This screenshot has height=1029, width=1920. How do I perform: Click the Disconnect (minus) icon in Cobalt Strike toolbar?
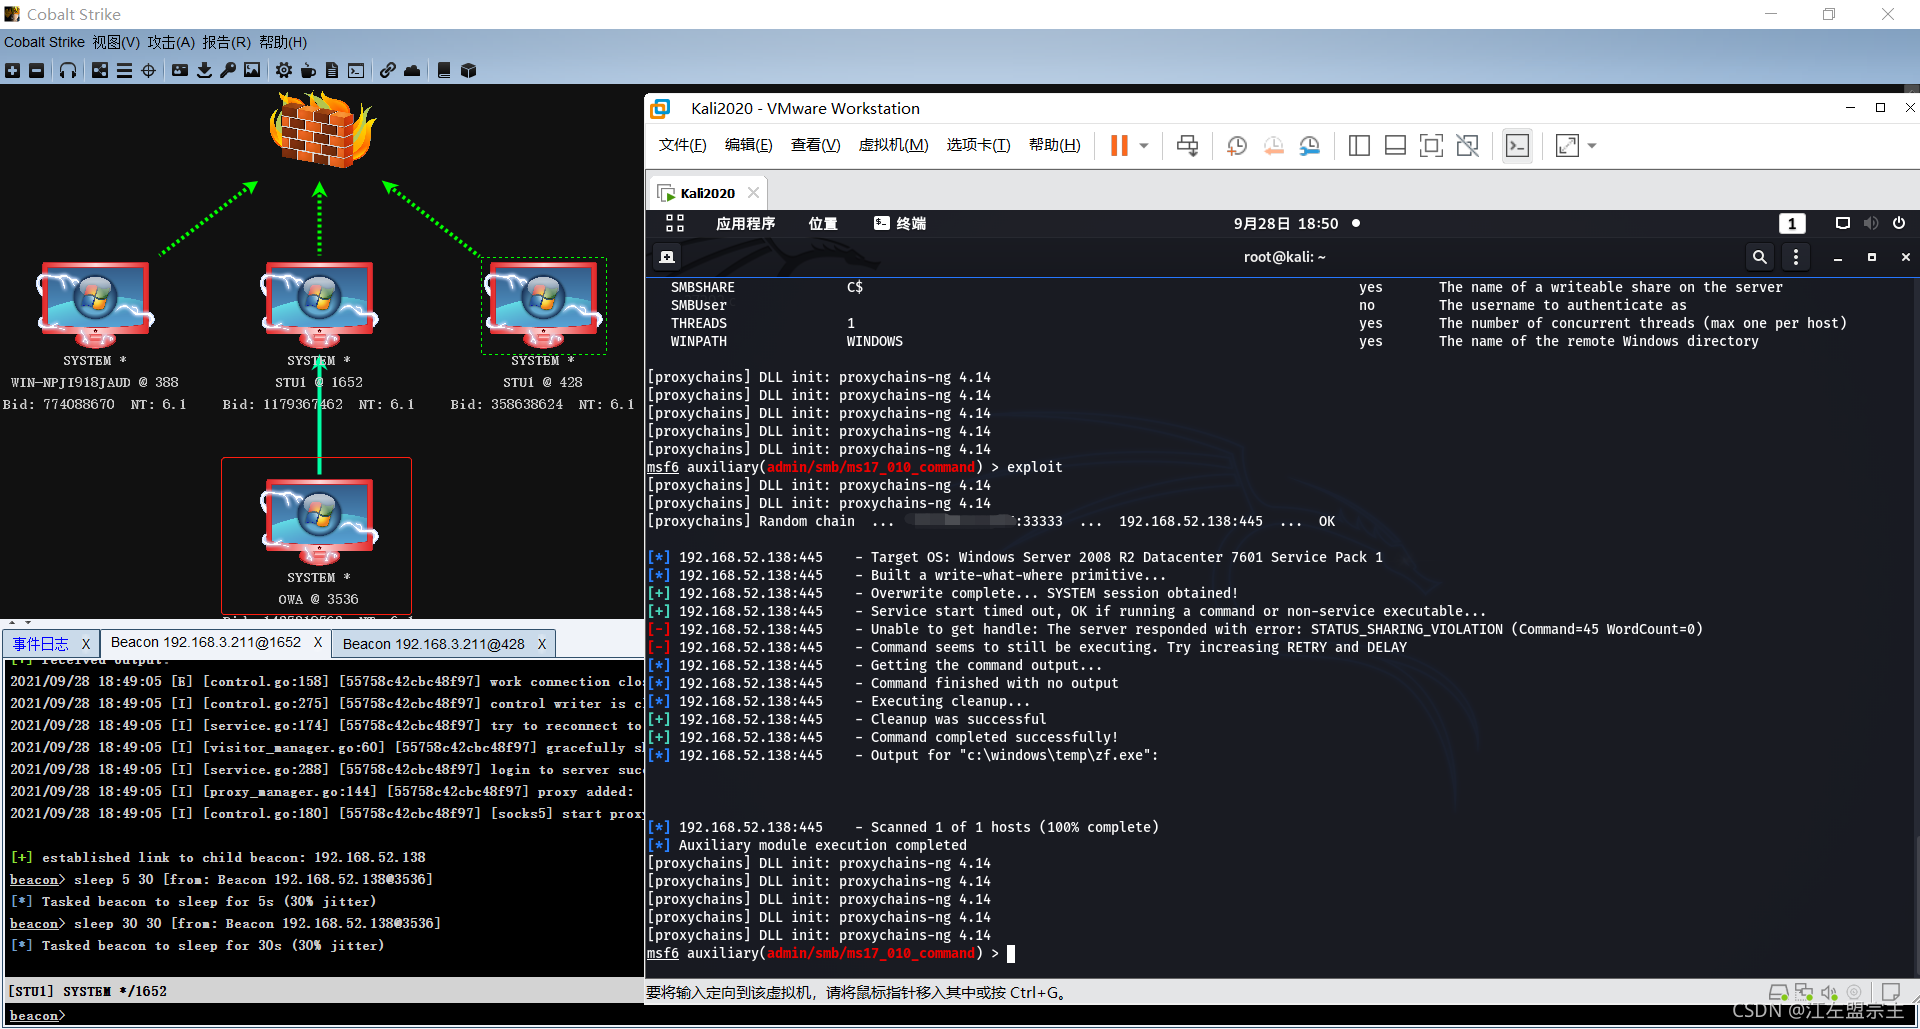pos(37,70)
